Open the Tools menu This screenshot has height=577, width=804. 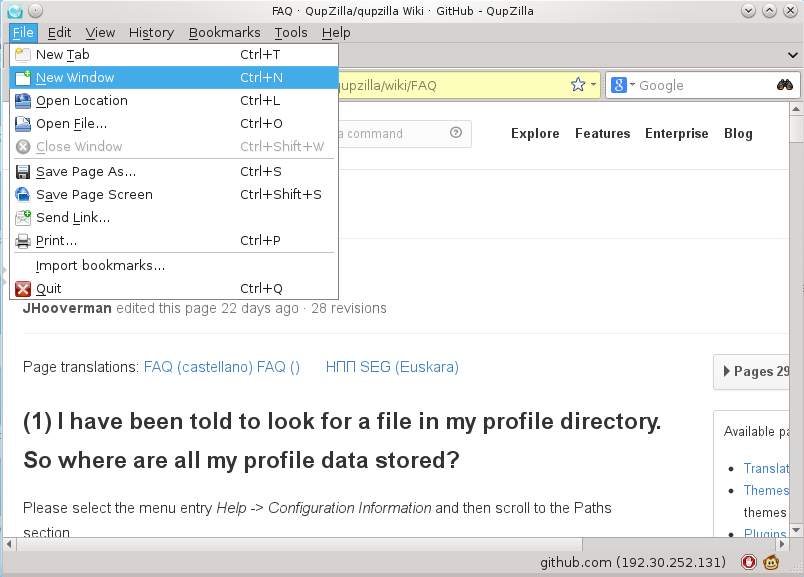coord(291,32)
